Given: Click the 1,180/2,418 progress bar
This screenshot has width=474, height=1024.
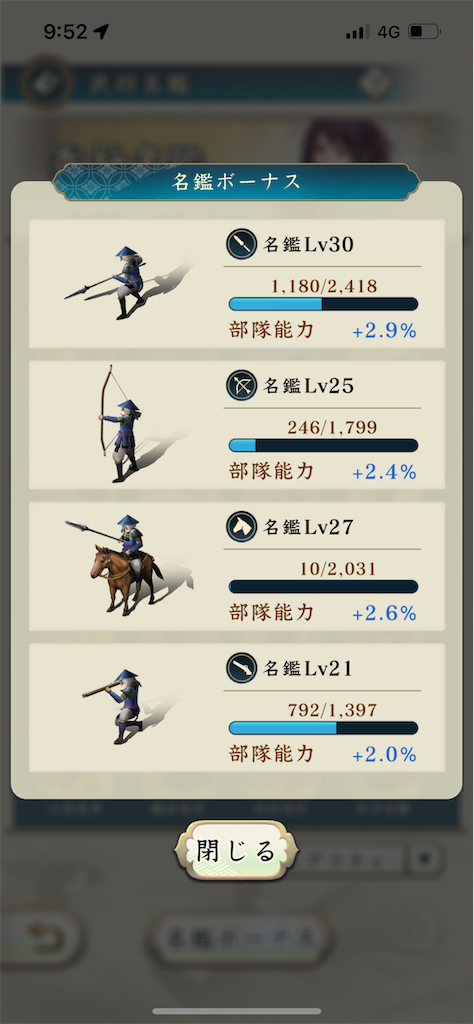Looking at the screenshot, I should point(323,304).
